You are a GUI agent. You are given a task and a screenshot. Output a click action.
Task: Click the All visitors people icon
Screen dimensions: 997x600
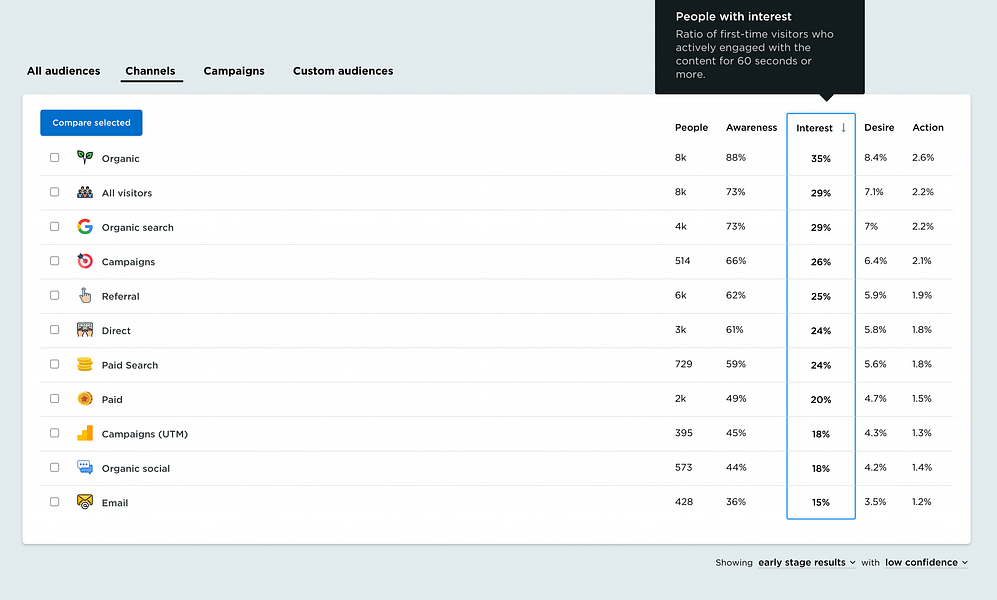85,192
